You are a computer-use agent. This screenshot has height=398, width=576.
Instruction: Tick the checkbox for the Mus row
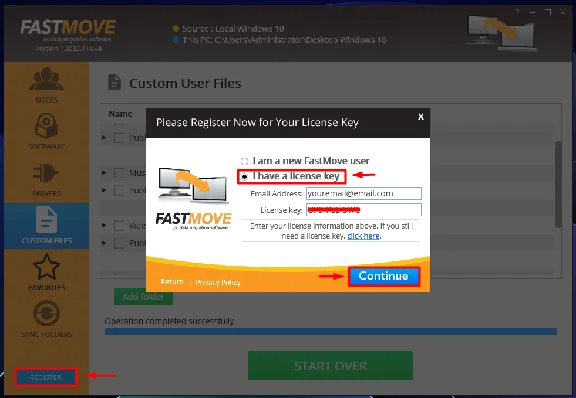119,173
